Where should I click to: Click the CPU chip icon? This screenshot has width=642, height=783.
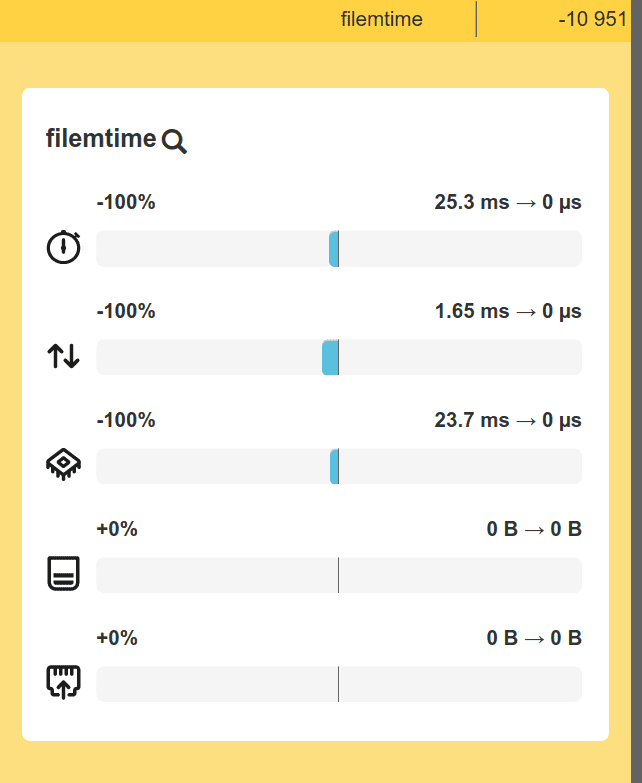point(64,465)
